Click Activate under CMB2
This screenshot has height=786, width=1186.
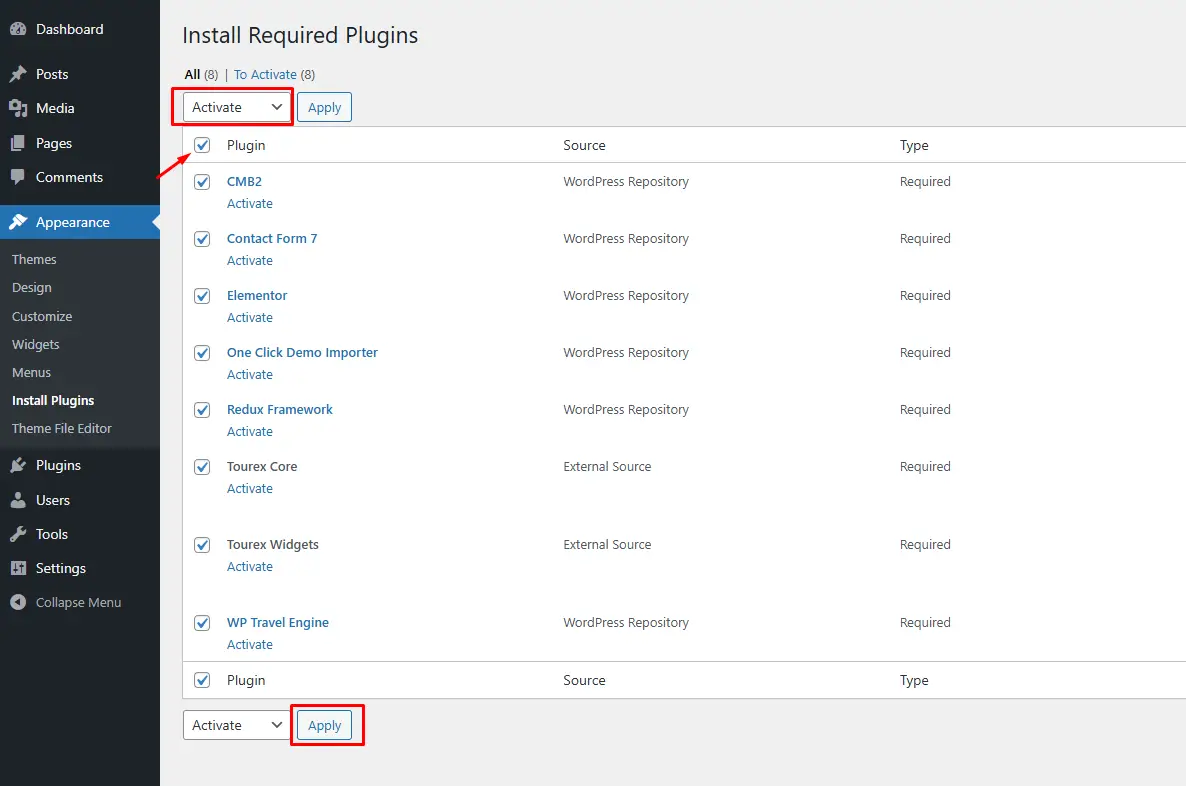(250, 203)
